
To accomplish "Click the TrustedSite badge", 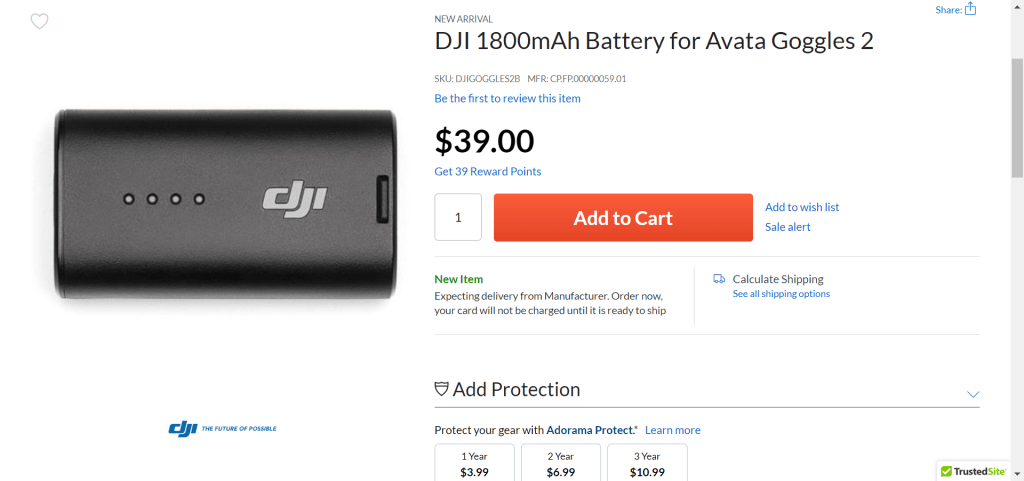I will (974, 470).
